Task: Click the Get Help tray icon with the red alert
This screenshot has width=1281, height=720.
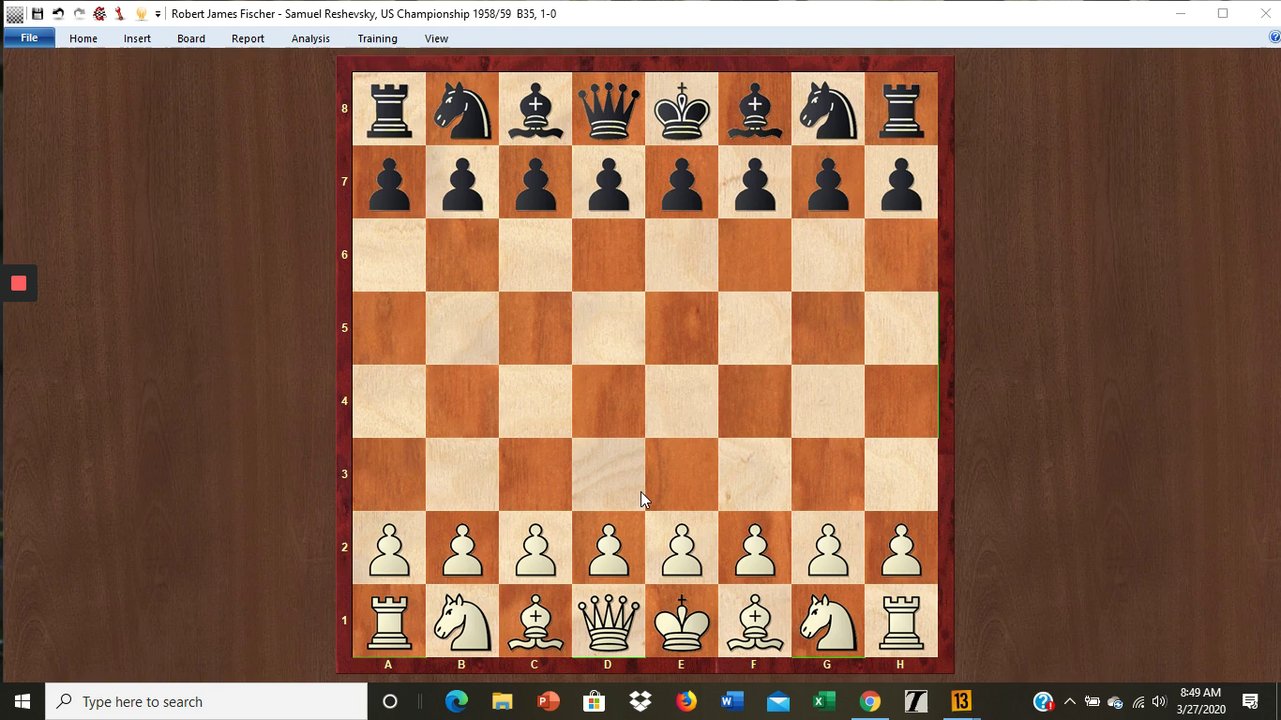Action: click(x=1043, y=702)
